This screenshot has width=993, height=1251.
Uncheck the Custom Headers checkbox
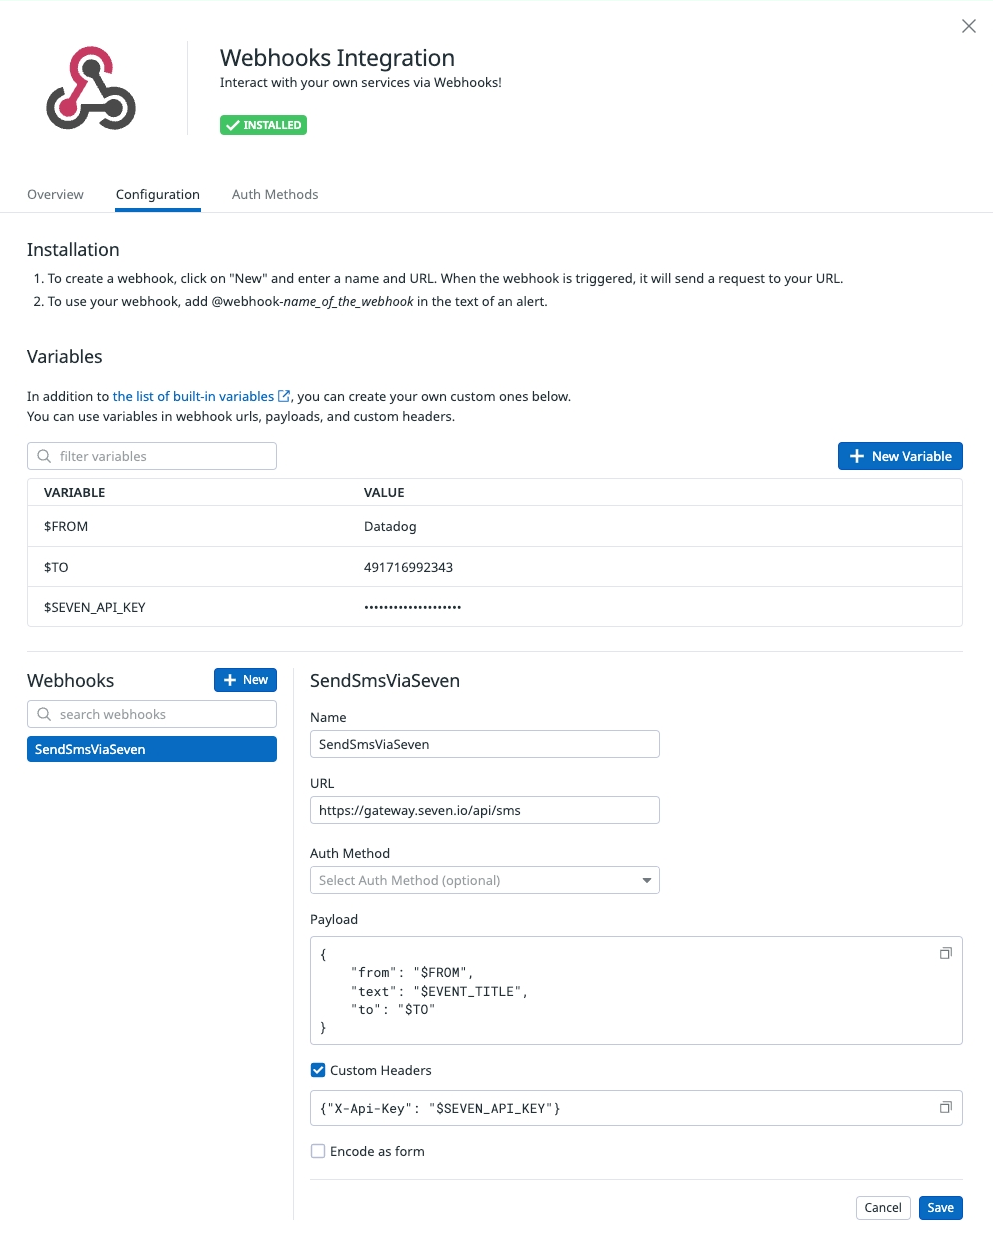pyautogui.click(x=318, y=1070)
